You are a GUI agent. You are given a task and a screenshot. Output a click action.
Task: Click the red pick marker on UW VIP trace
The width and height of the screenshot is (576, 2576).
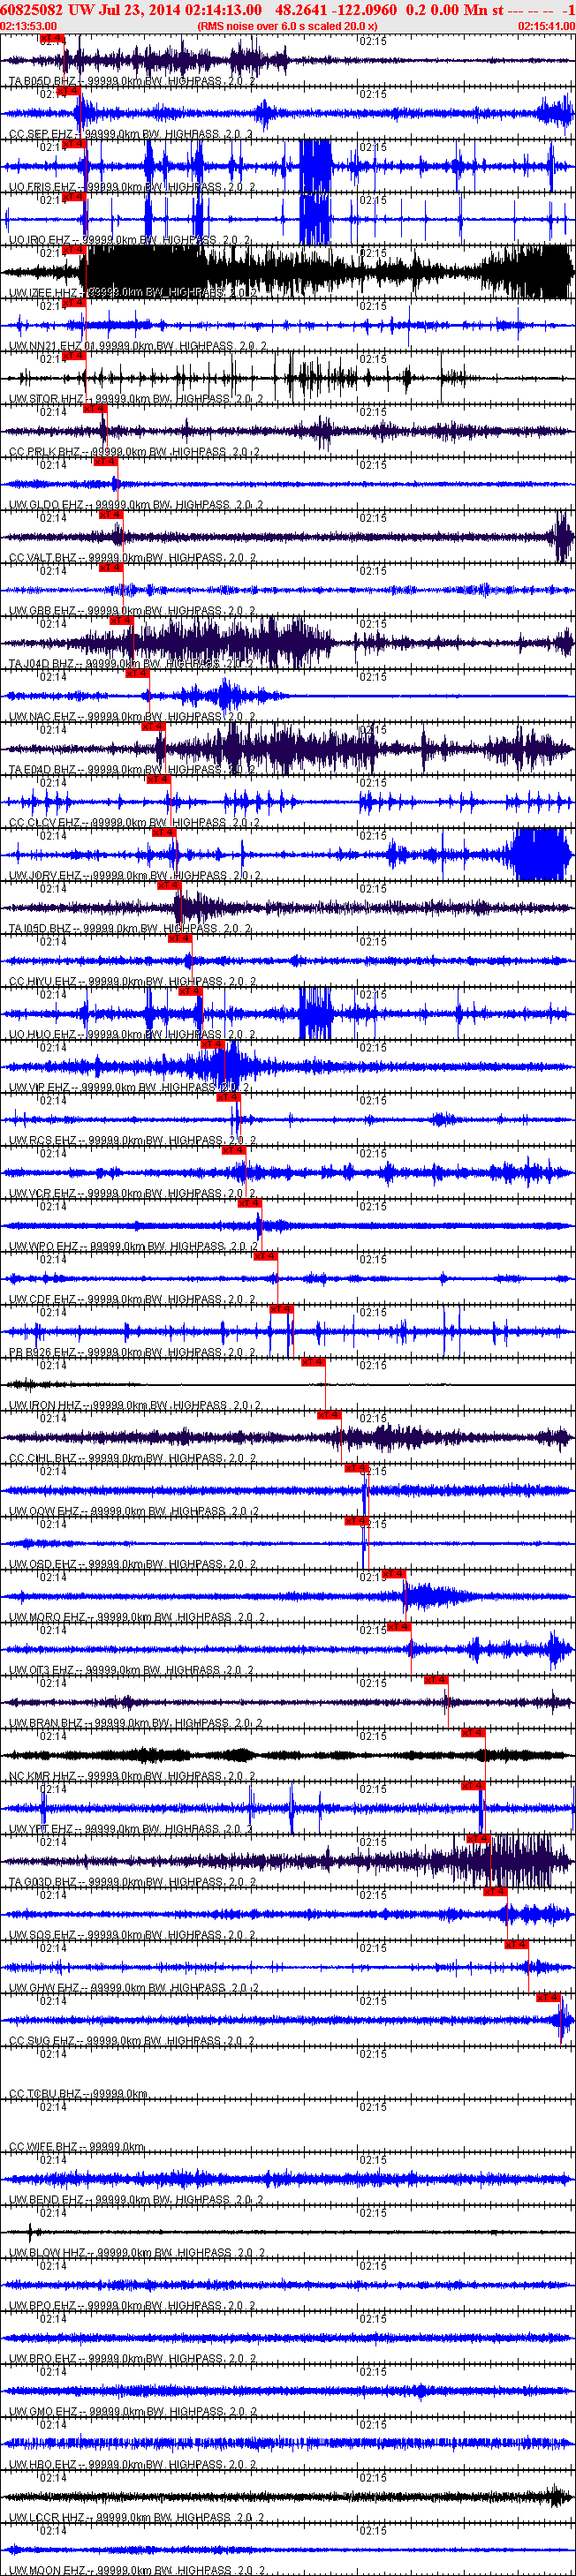click(211, 1044)
